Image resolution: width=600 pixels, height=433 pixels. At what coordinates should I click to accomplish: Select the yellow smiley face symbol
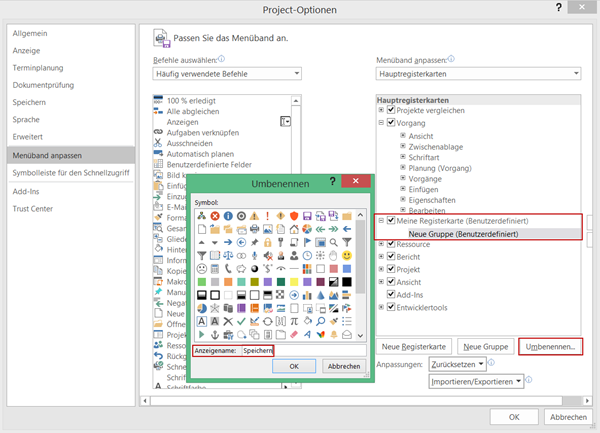pyautogui.click(x=347, y=255)
